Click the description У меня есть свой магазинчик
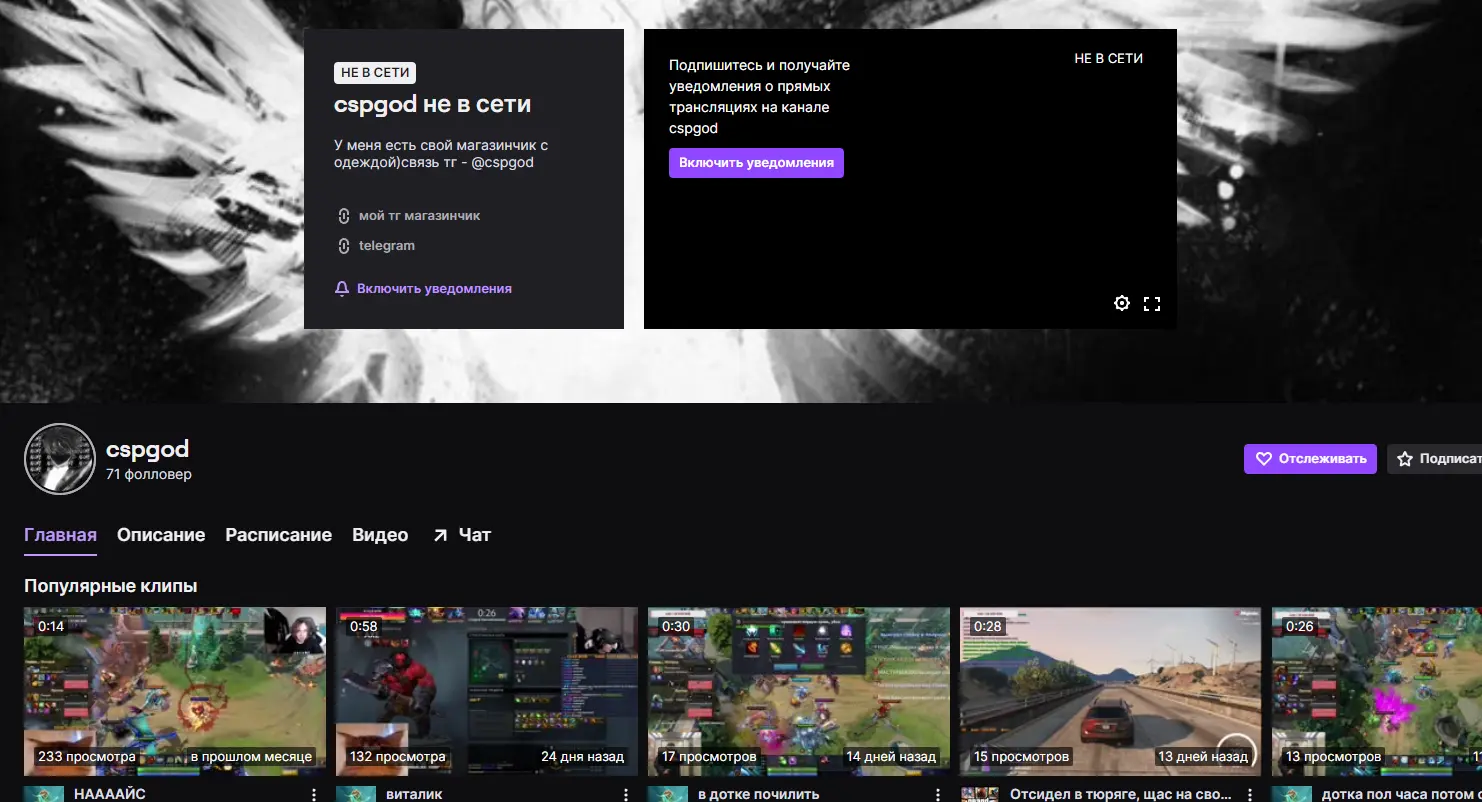 [x=441, y=153]
